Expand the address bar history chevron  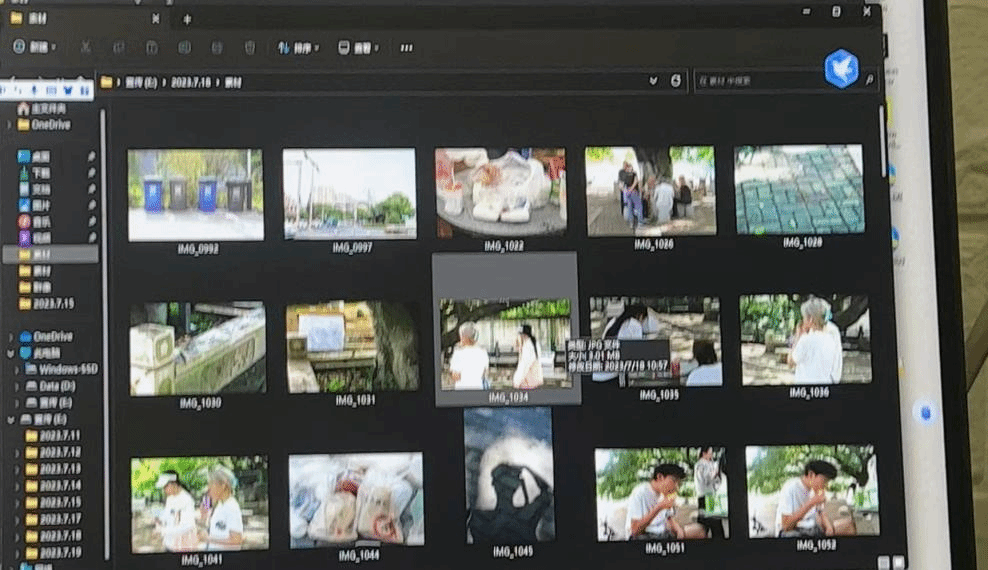point(653,80)
